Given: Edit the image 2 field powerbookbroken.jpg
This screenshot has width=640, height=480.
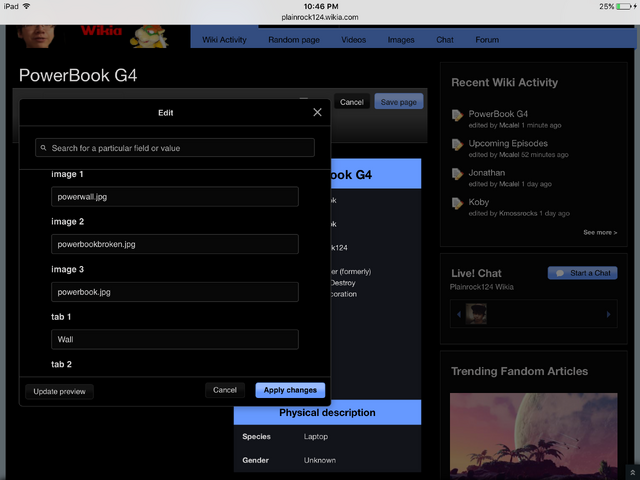Looking at the screenshot, I should 175,244.
